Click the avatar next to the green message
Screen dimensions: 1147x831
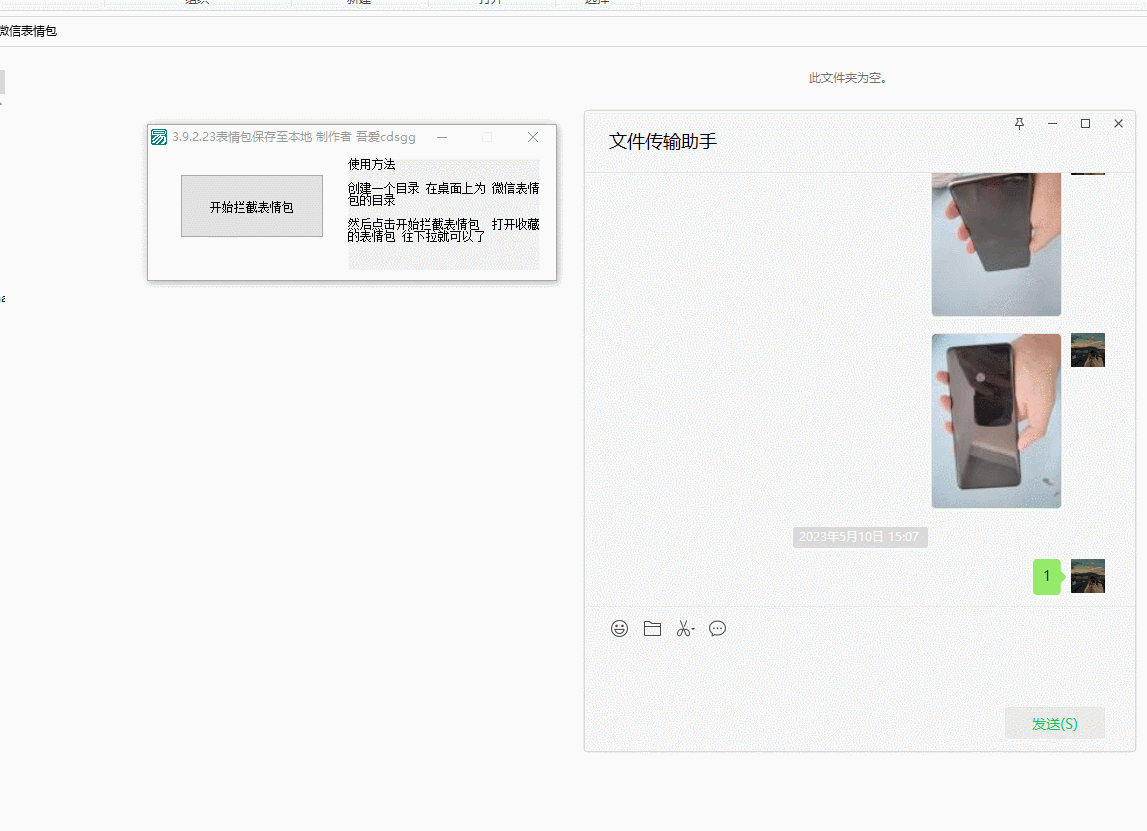pos(1088,576)
